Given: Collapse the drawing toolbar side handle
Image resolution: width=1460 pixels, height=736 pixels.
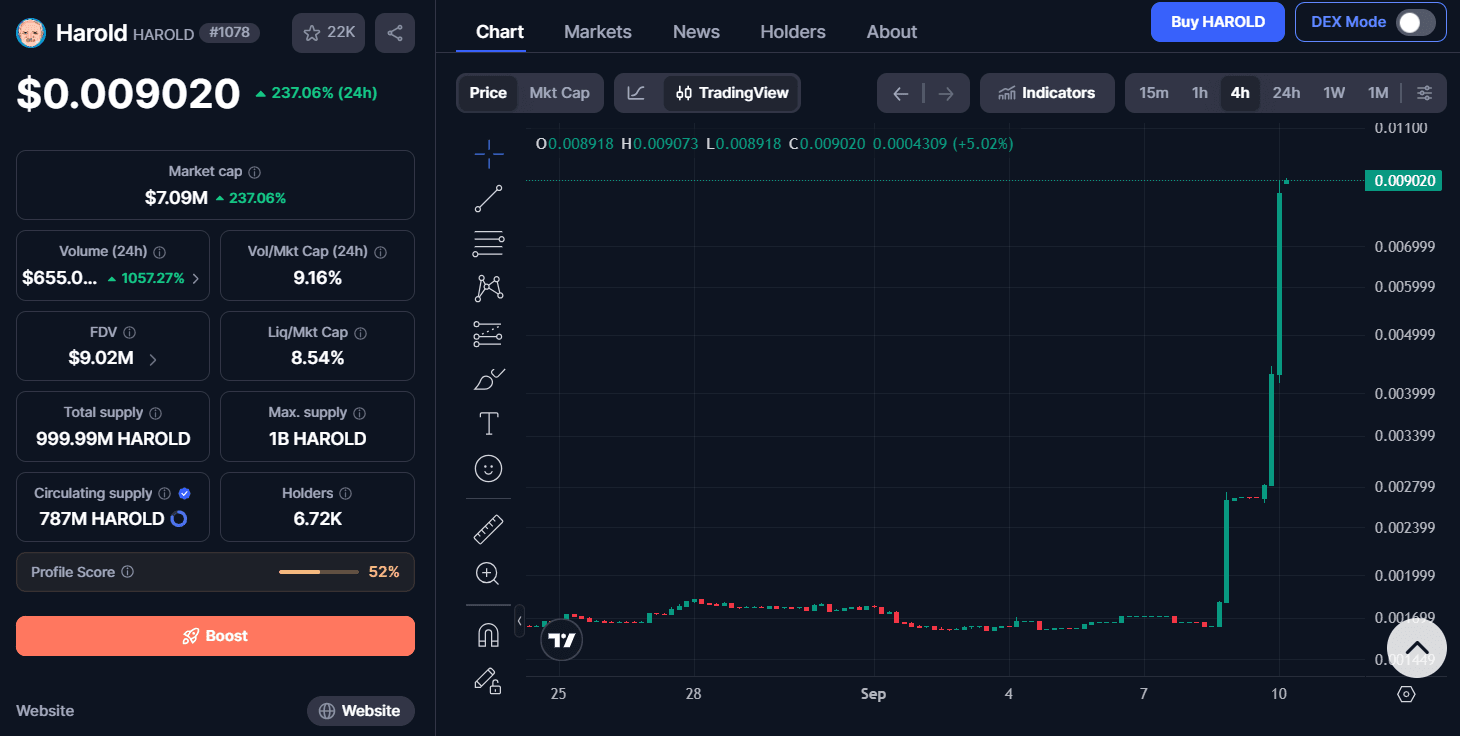Looking at the screenshot, I should 519,621.
